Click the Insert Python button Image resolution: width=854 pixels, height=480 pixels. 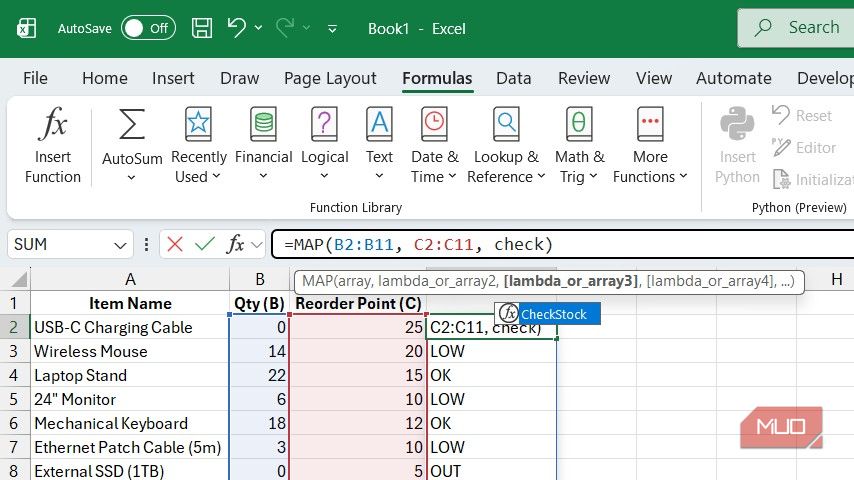737,145
